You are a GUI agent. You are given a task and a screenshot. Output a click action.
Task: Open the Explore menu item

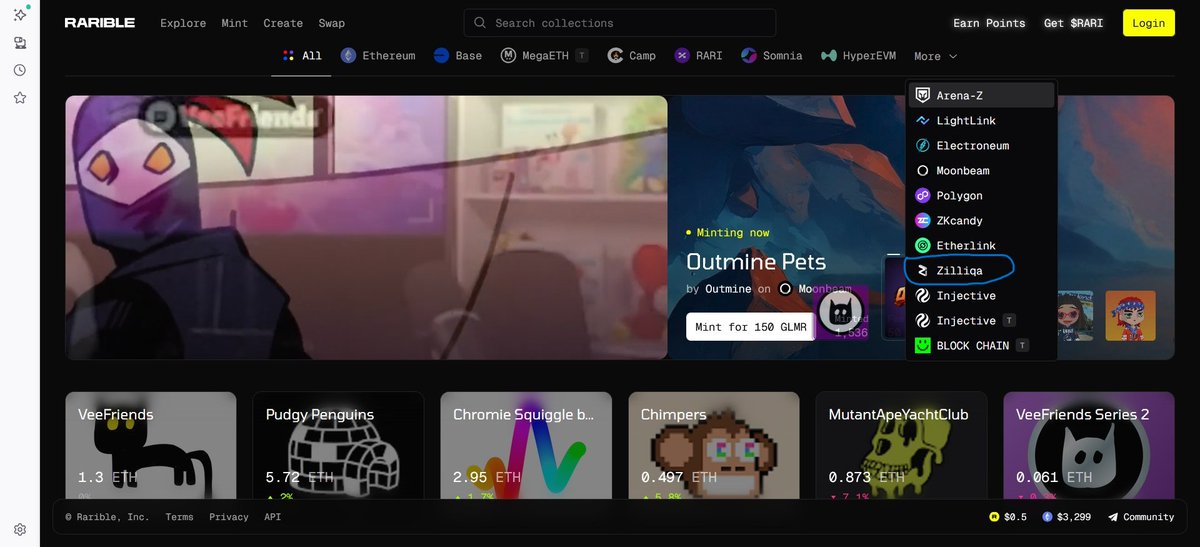tap(183, 23)
